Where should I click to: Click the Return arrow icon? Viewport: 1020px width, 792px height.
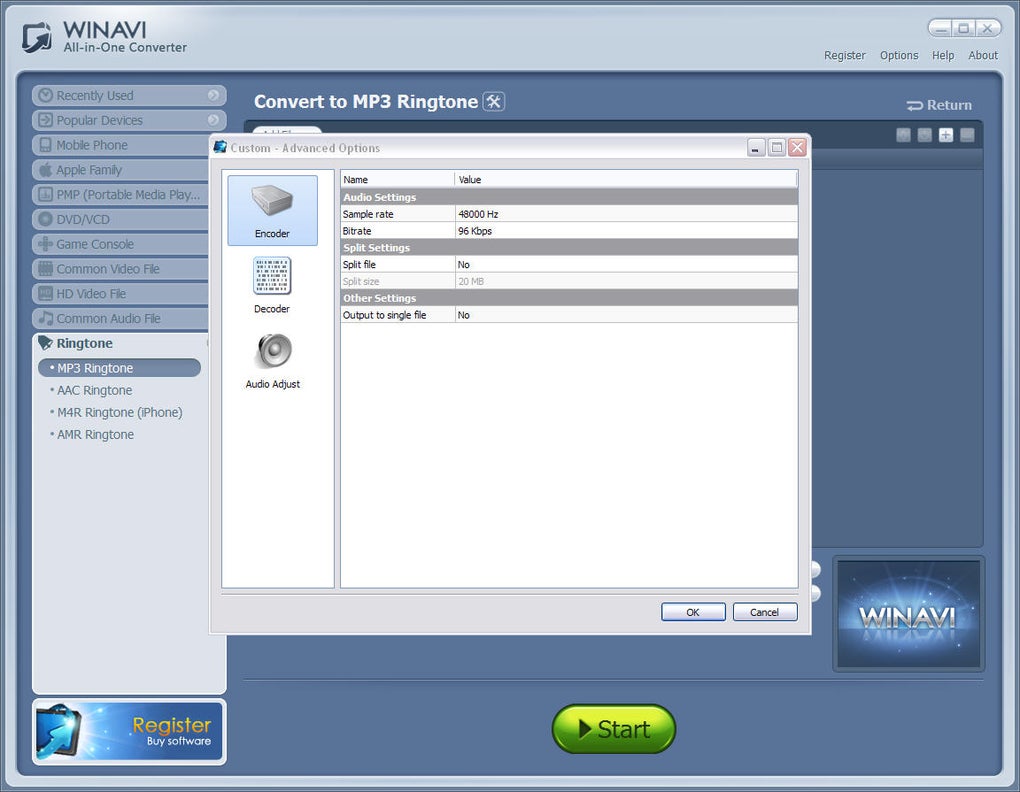(x=914, y=105)
